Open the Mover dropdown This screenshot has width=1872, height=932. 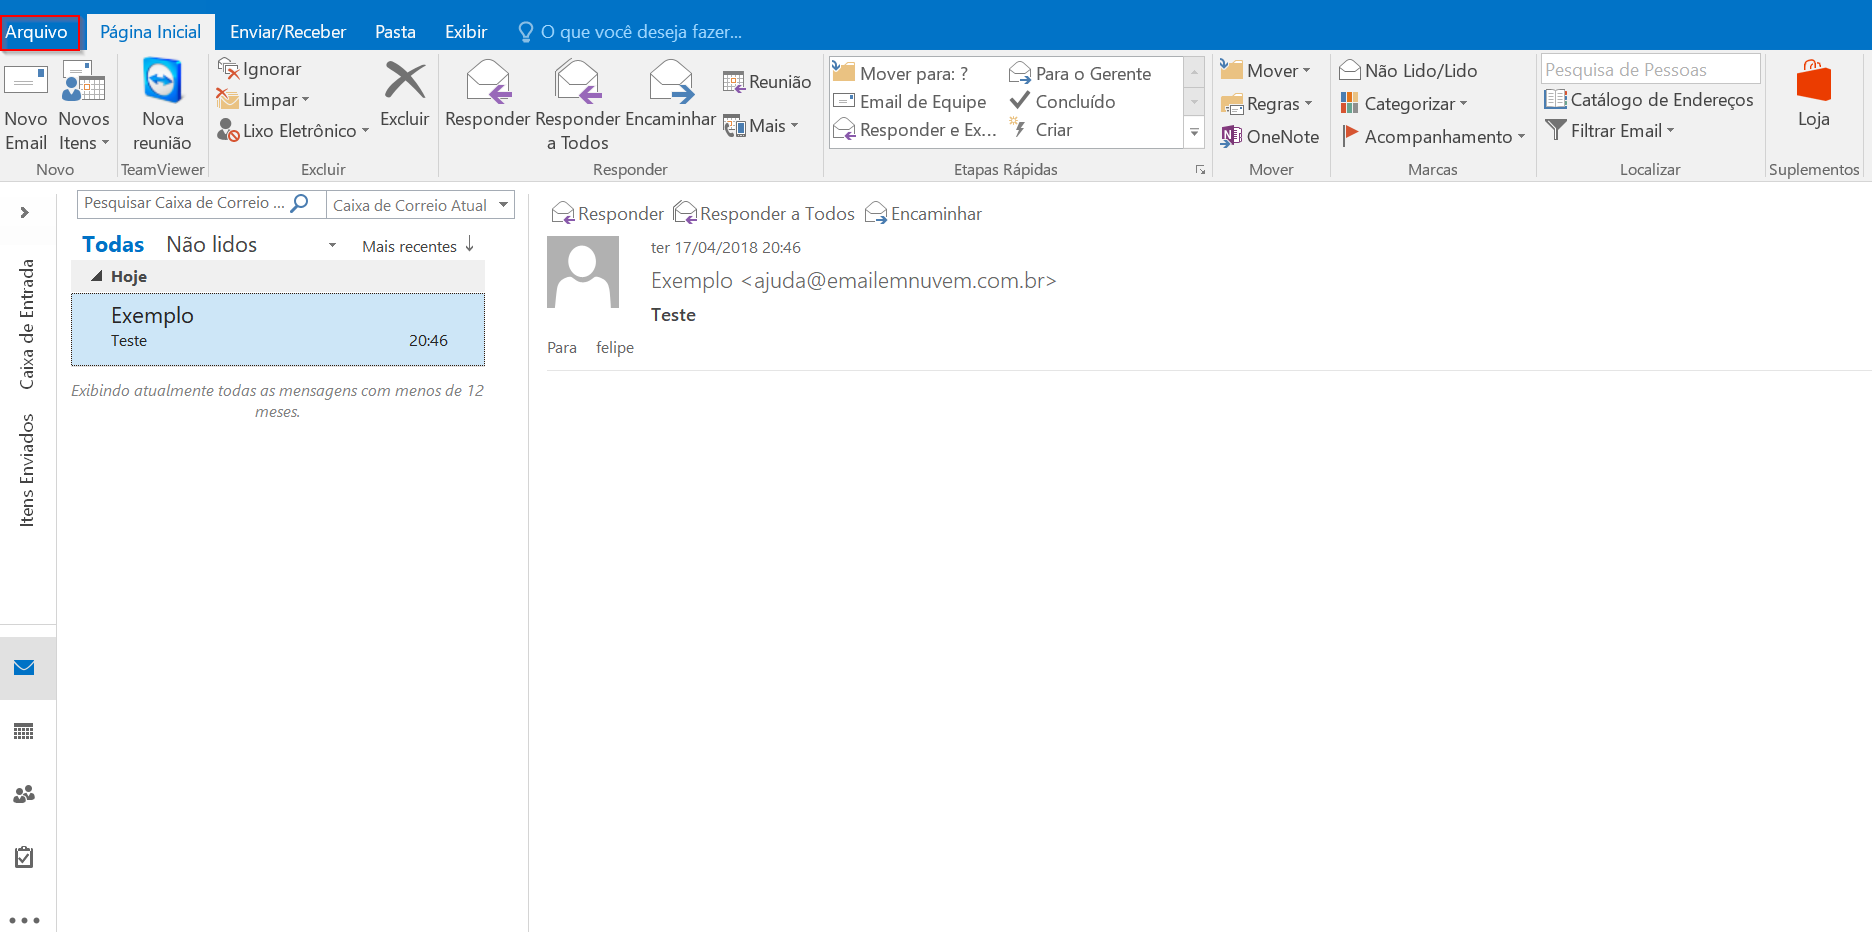coord(1266,71)
